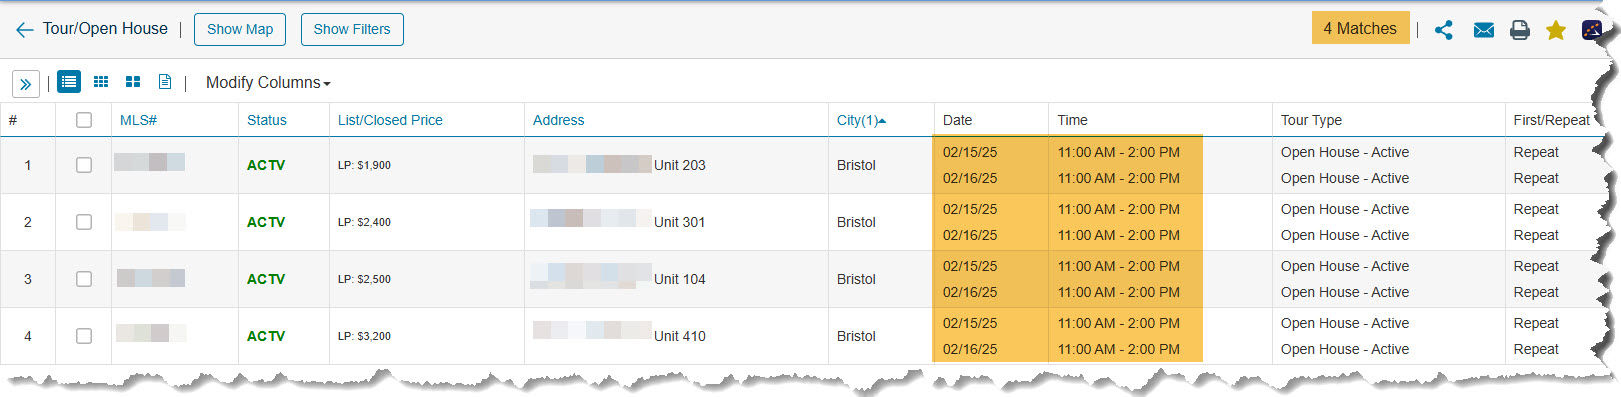Check the box for row 3, Unit 104
This screenshot has width=1621, height=397.
point(84,279)
